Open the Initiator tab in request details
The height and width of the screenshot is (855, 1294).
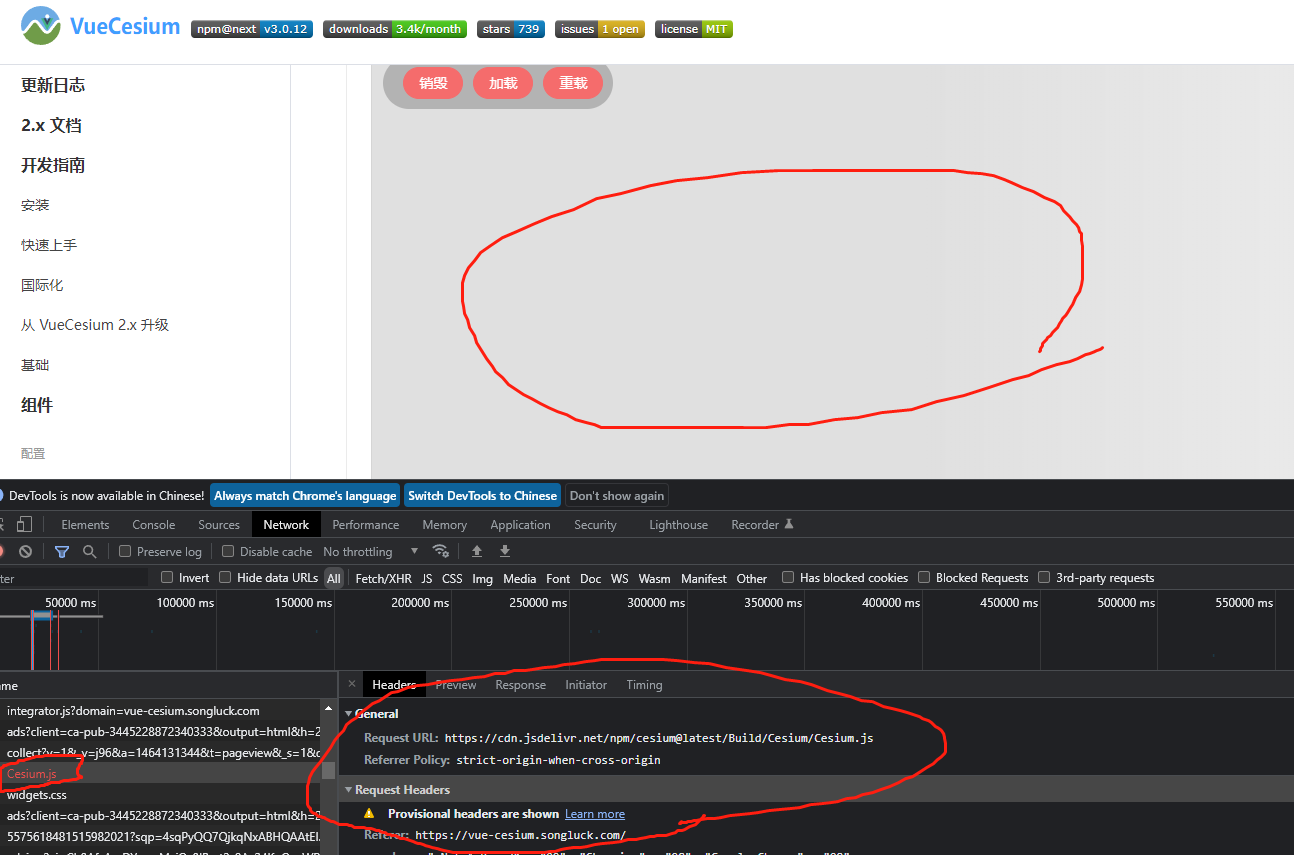(586, 684)
